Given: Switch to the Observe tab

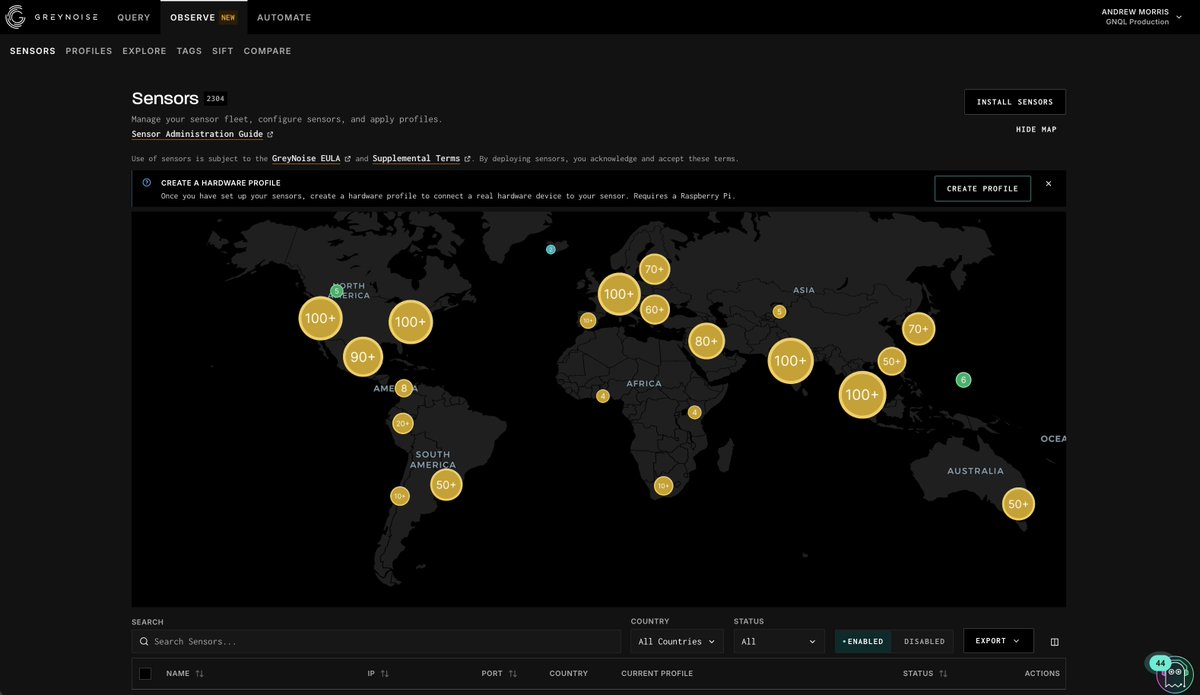Looking at the screenshot, I should [x=203, y=17].
